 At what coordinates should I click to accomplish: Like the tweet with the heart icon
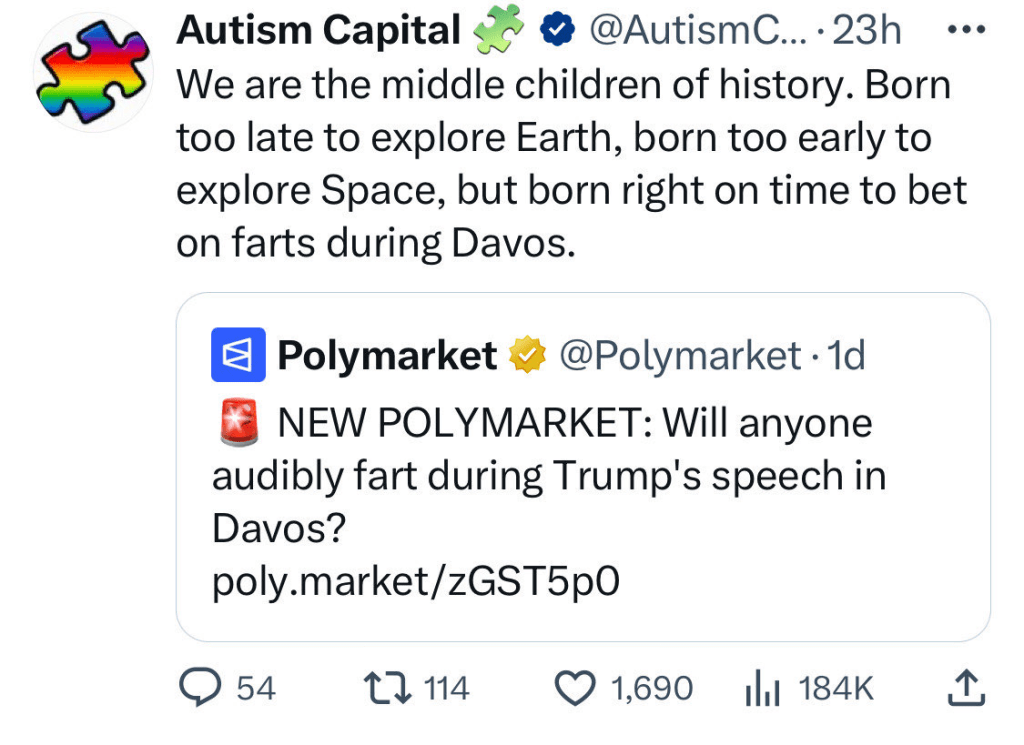click(x=574, y=687)
